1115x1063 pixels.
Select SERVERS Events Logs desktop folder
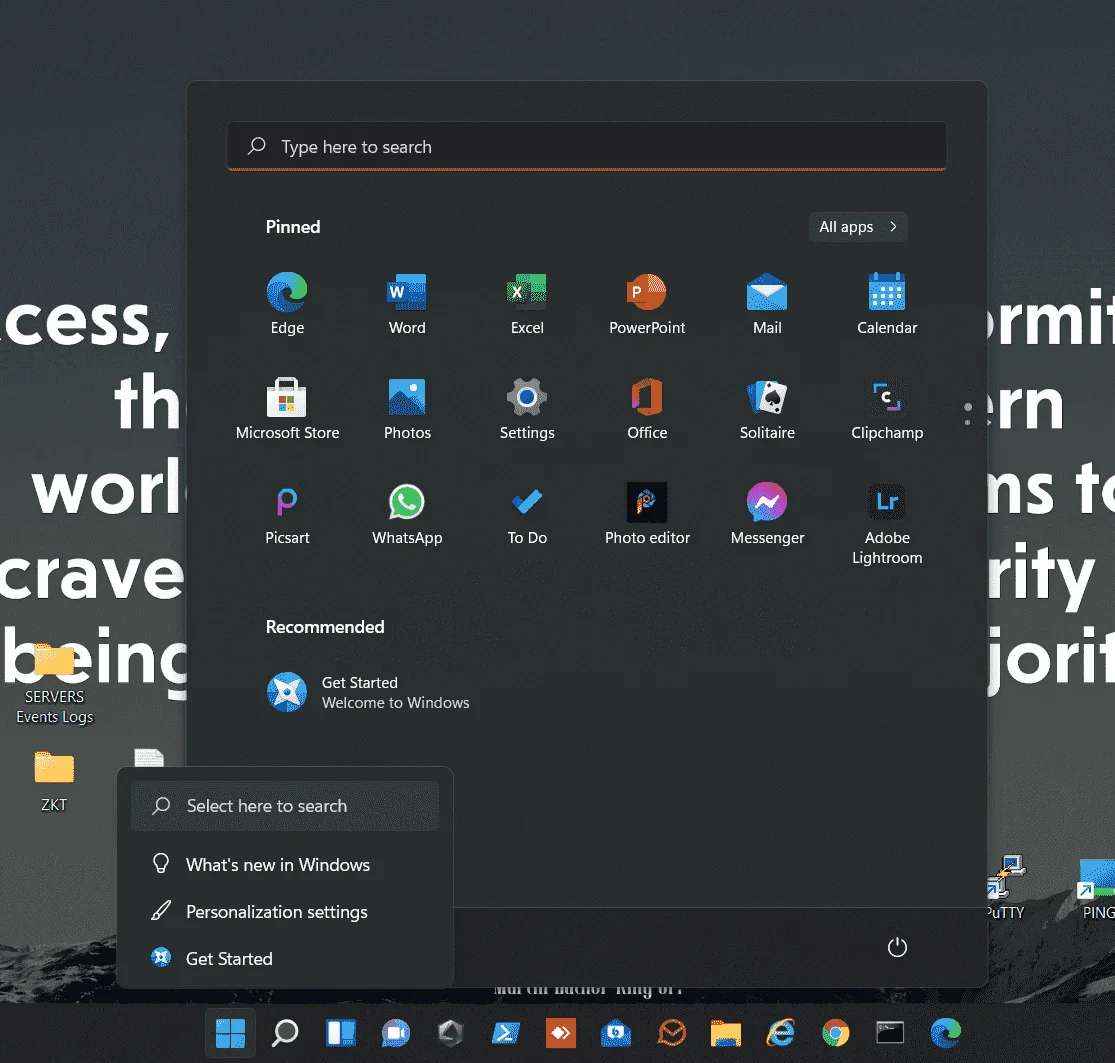pyautogui.click(x=54, y=683)
